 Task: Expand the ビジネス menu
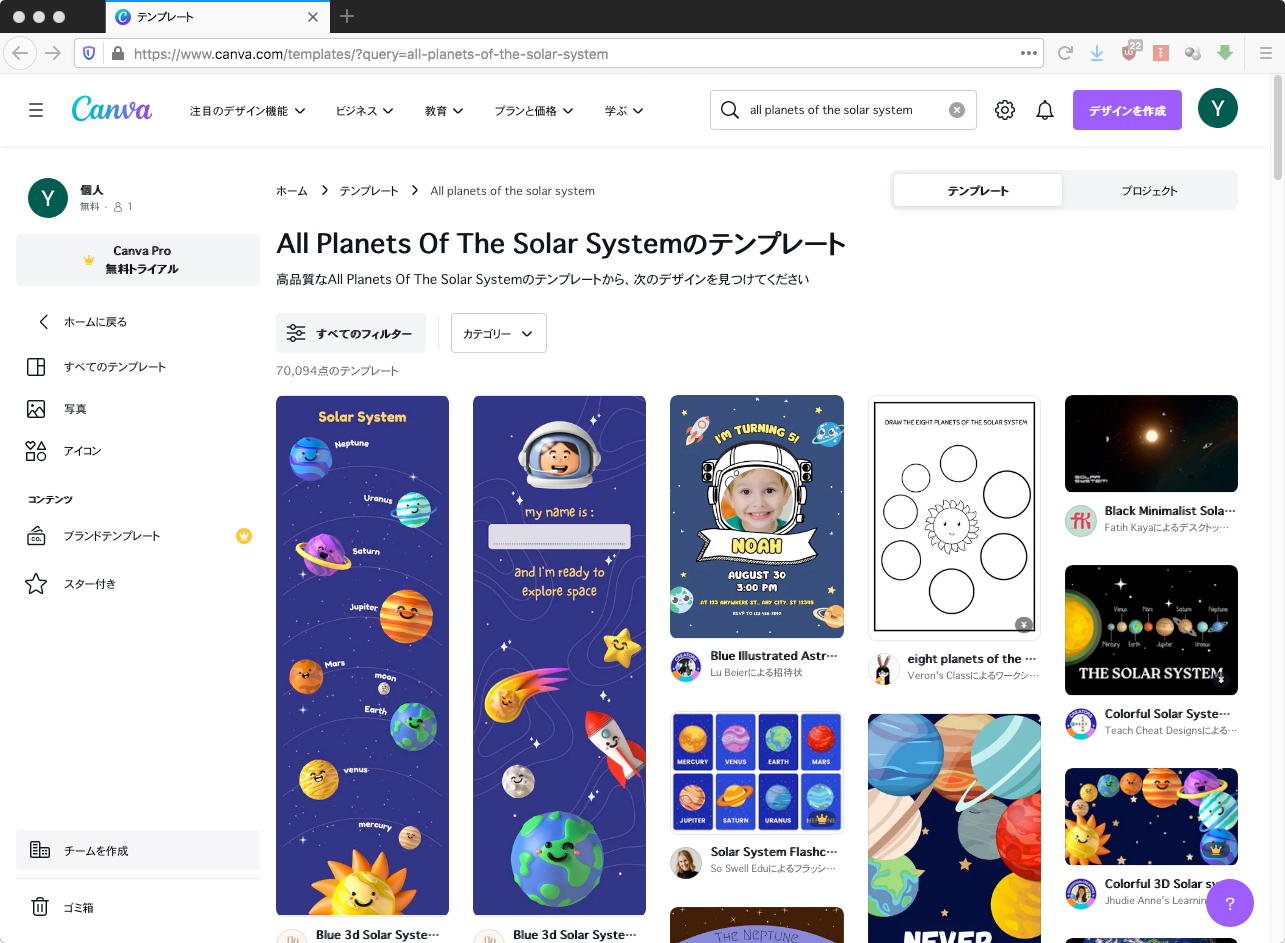pyautogui.click(x=364, y=110)
